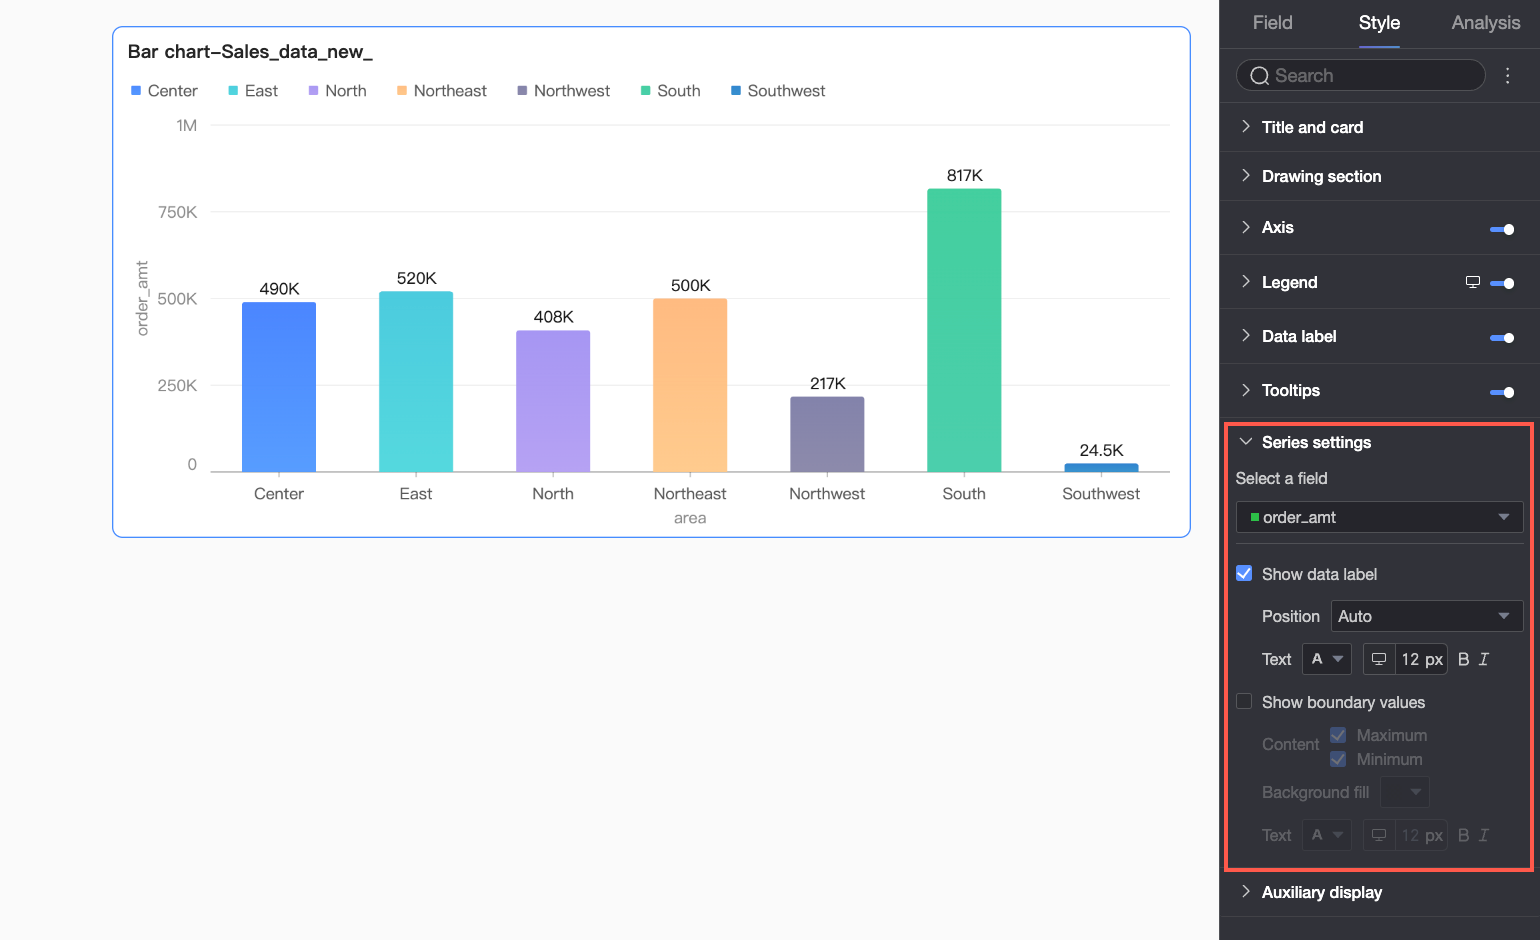
Task: Click the monitor icon next to Legend
Action: [x=1472, y=282]
